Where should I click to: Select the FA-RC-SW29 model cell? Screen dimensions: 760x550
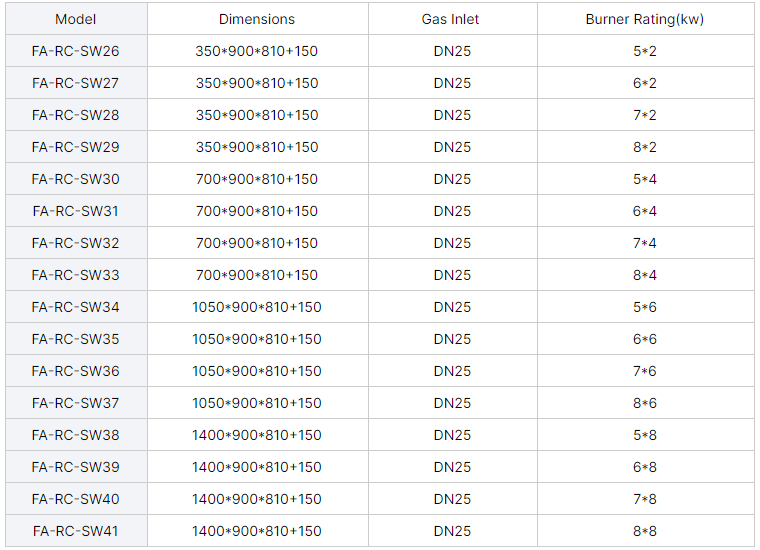pyautogui.click(x=76, y=147)
